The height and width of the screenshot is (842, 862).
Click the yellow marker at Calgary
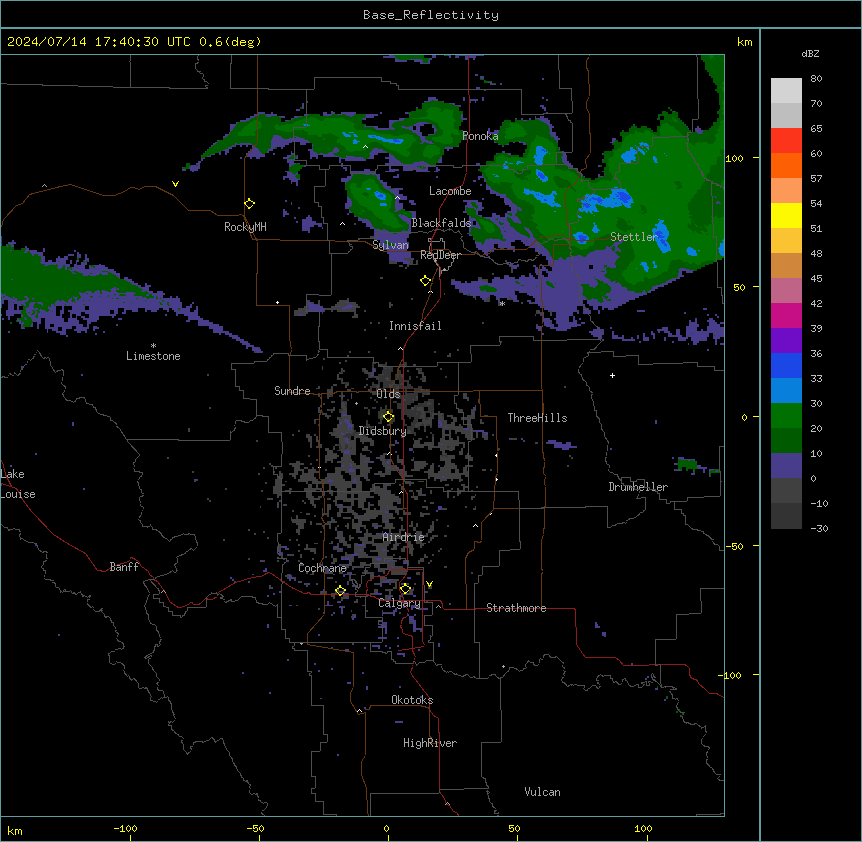tap(405, 589)
